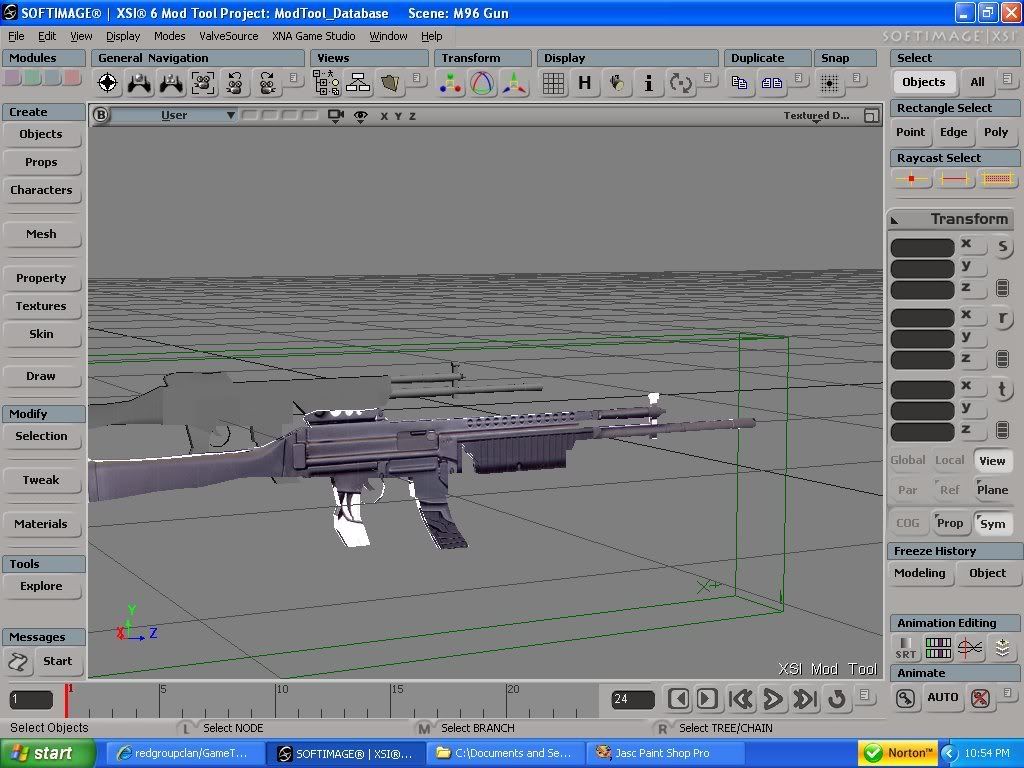Click the rotate tool colored circle icon
Viewport: 1024px width, 768px height.
482,83
